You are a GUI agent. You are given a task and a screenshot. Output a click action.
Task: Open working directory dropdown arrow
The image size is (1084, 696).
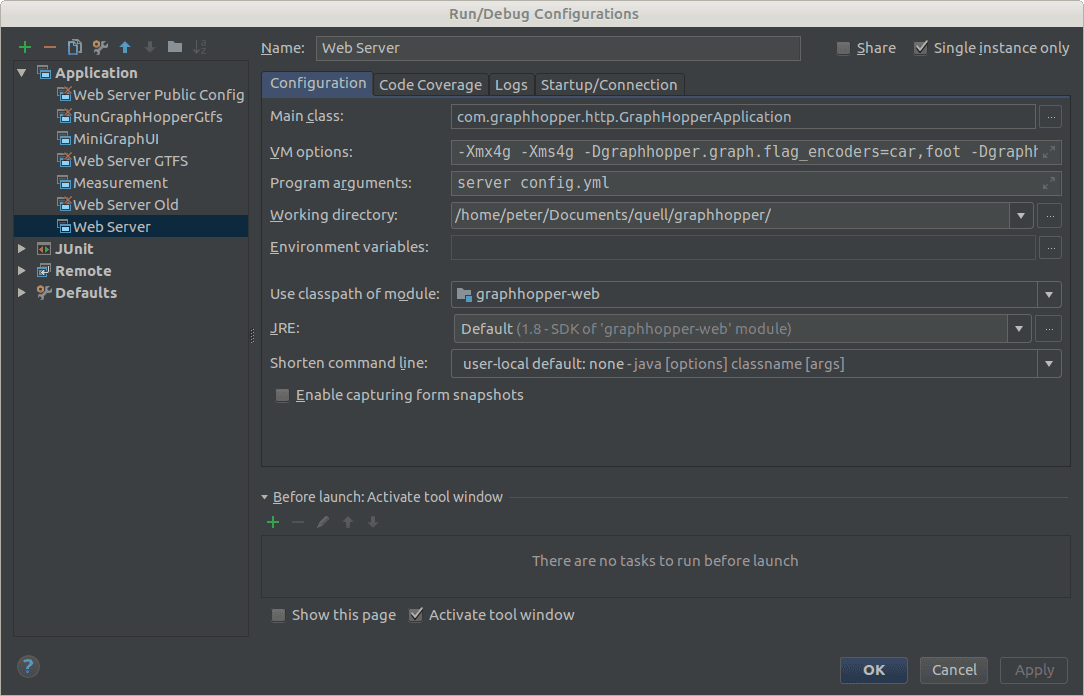click(1020, 216)
